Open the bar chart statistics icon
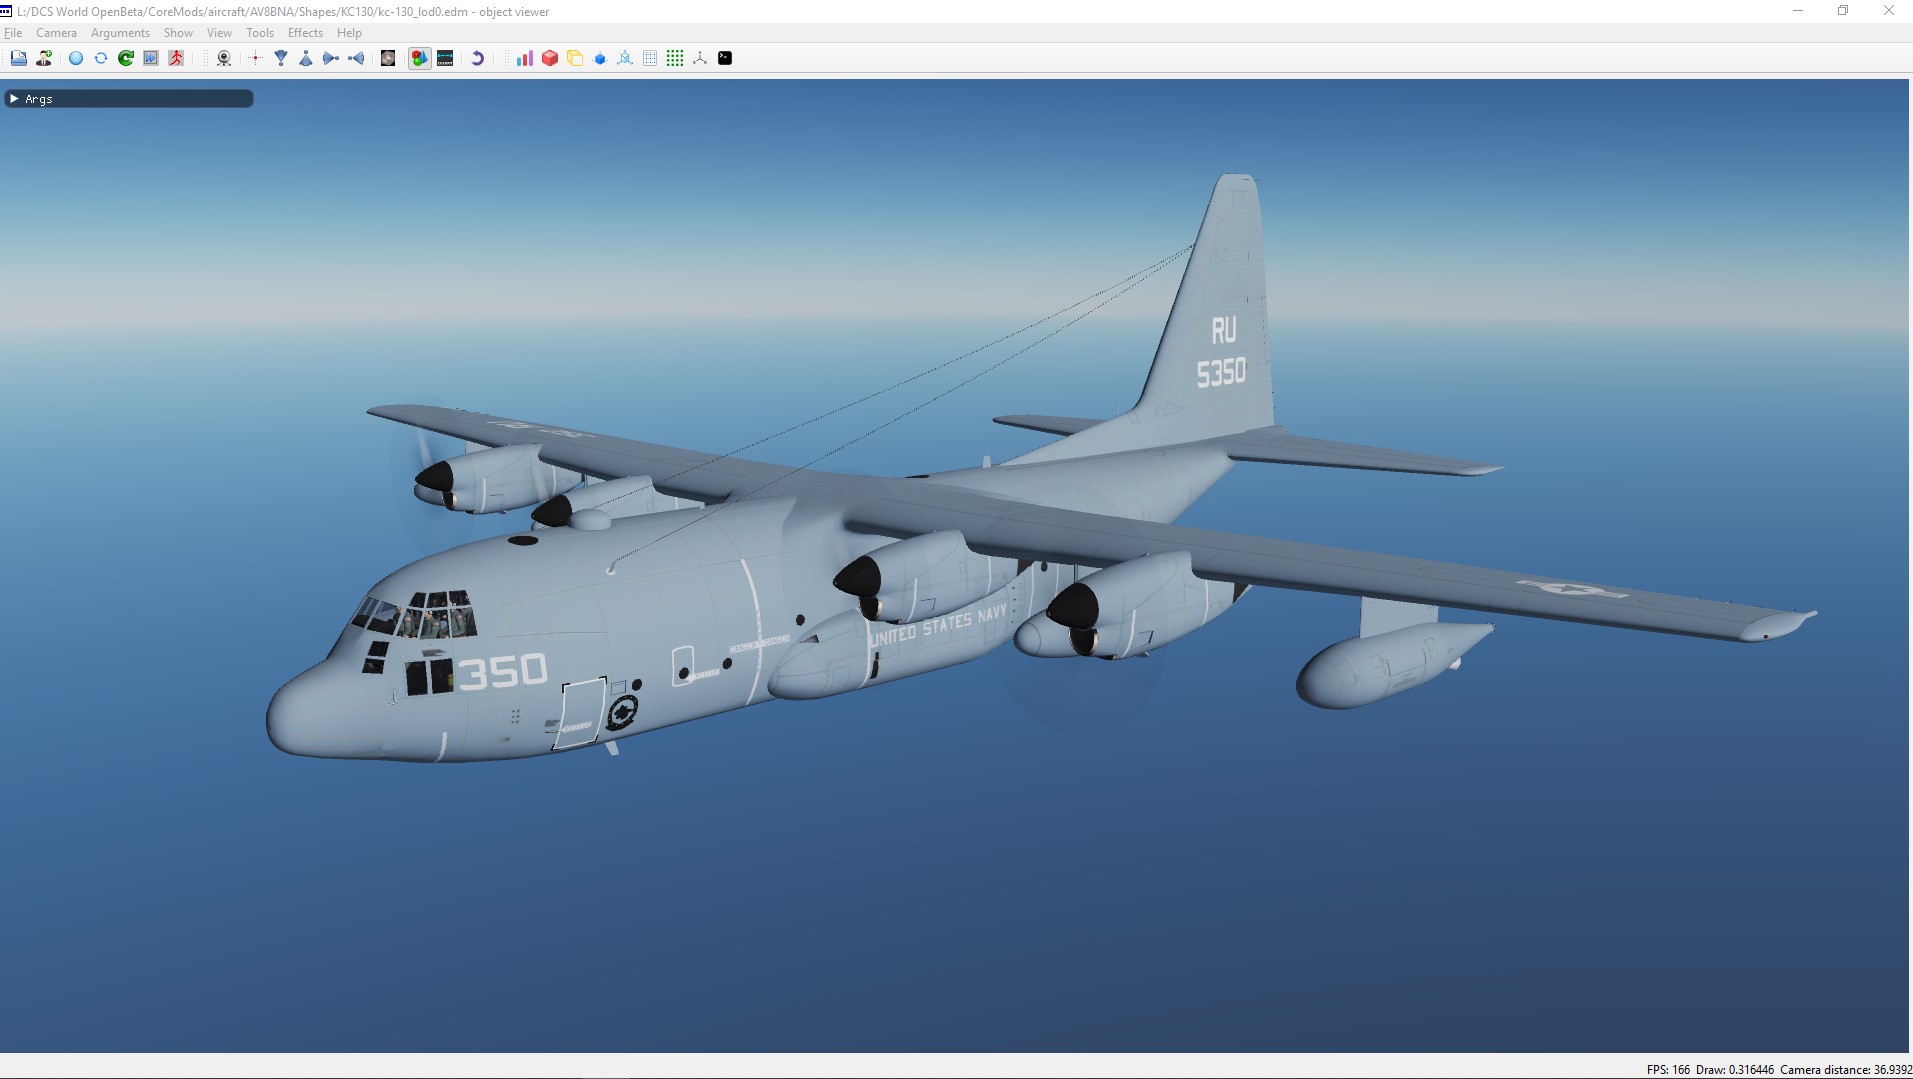The image size is (1913, 1079). click(x=524, y=58)
